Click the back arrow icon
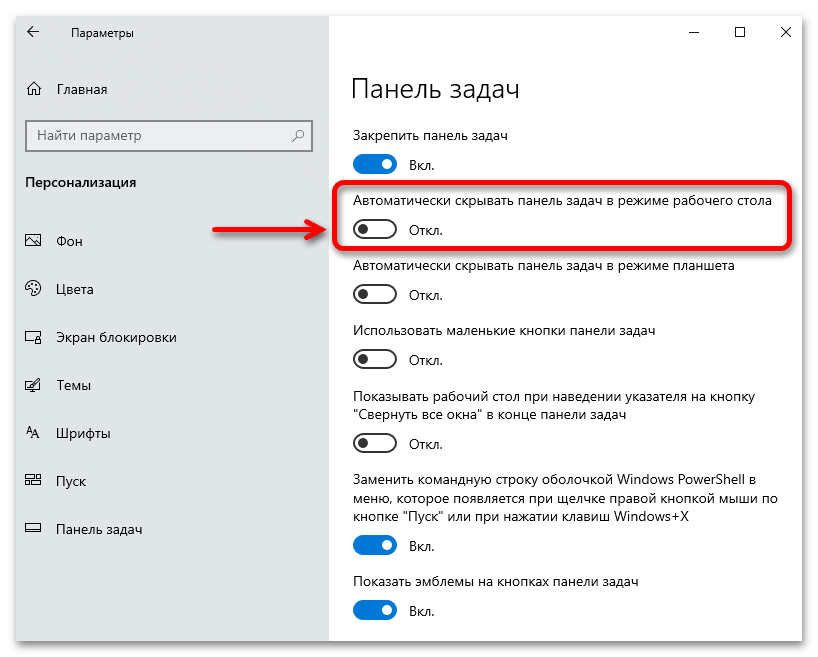The height and width of the screenshot is (657, 818). 33,32
